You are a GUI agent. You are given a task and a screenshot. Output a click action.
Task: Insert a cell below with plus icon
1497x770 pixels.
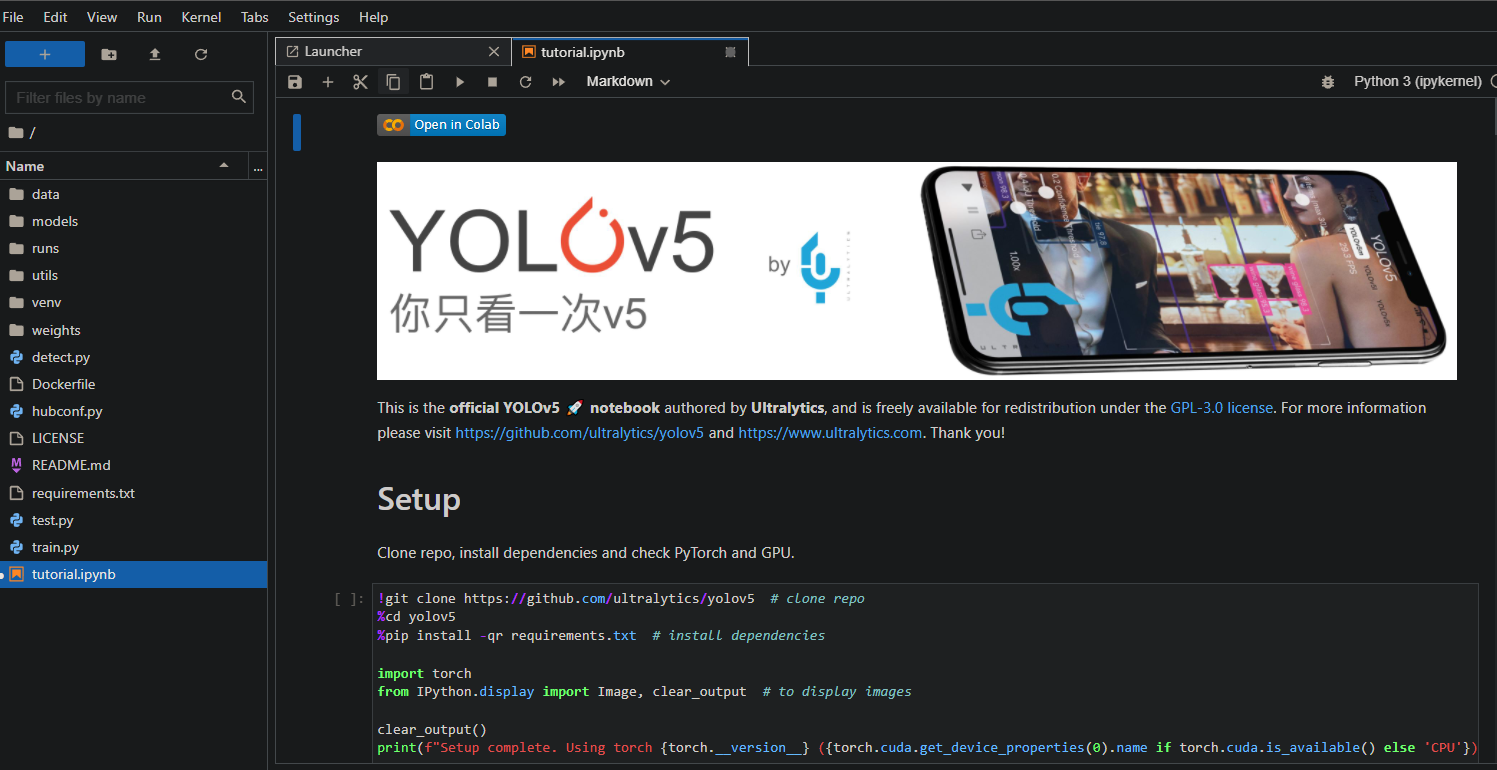pyautogui.click(x=327, y=82)
